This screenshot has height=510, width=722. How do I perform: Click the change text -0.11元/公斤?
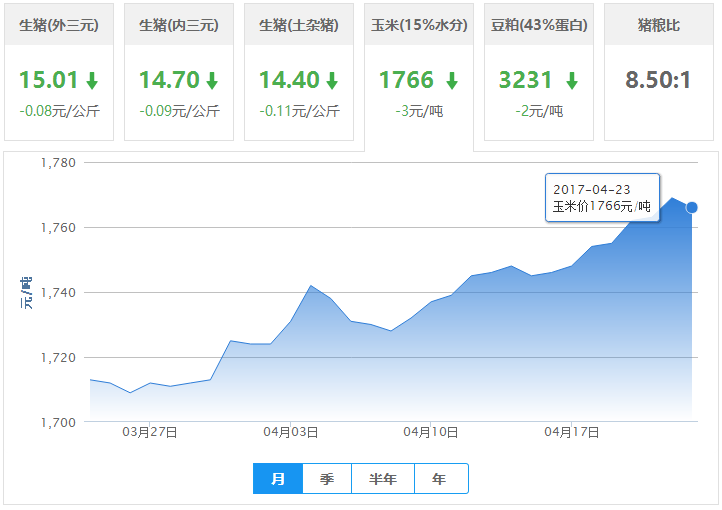point(299,111)
